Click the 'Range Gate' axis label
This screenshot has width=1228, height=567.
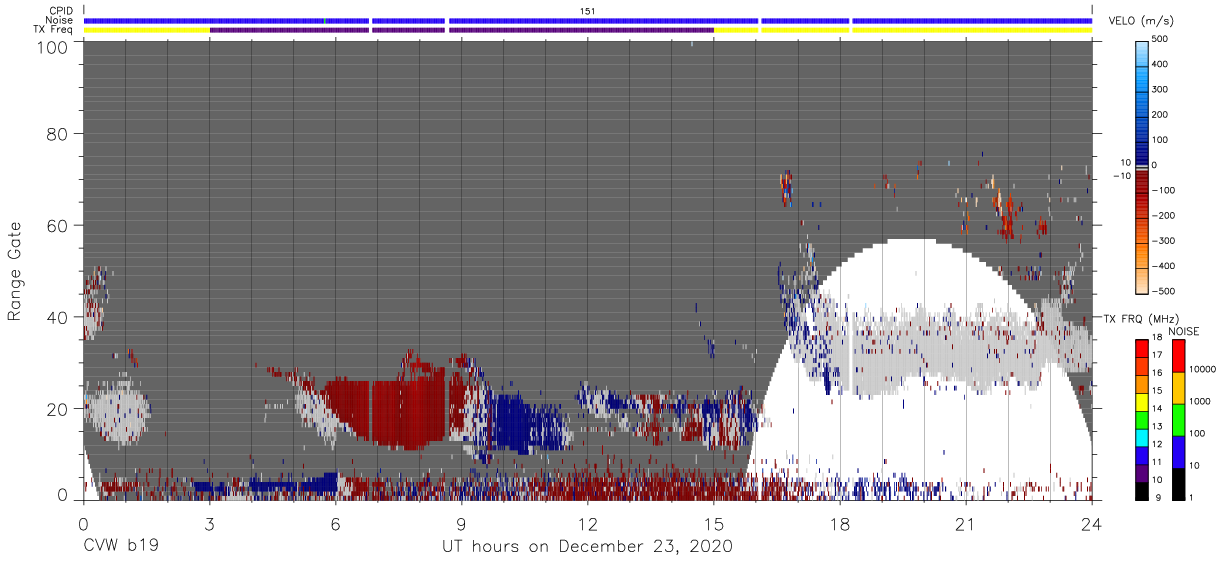pos(15,271)
